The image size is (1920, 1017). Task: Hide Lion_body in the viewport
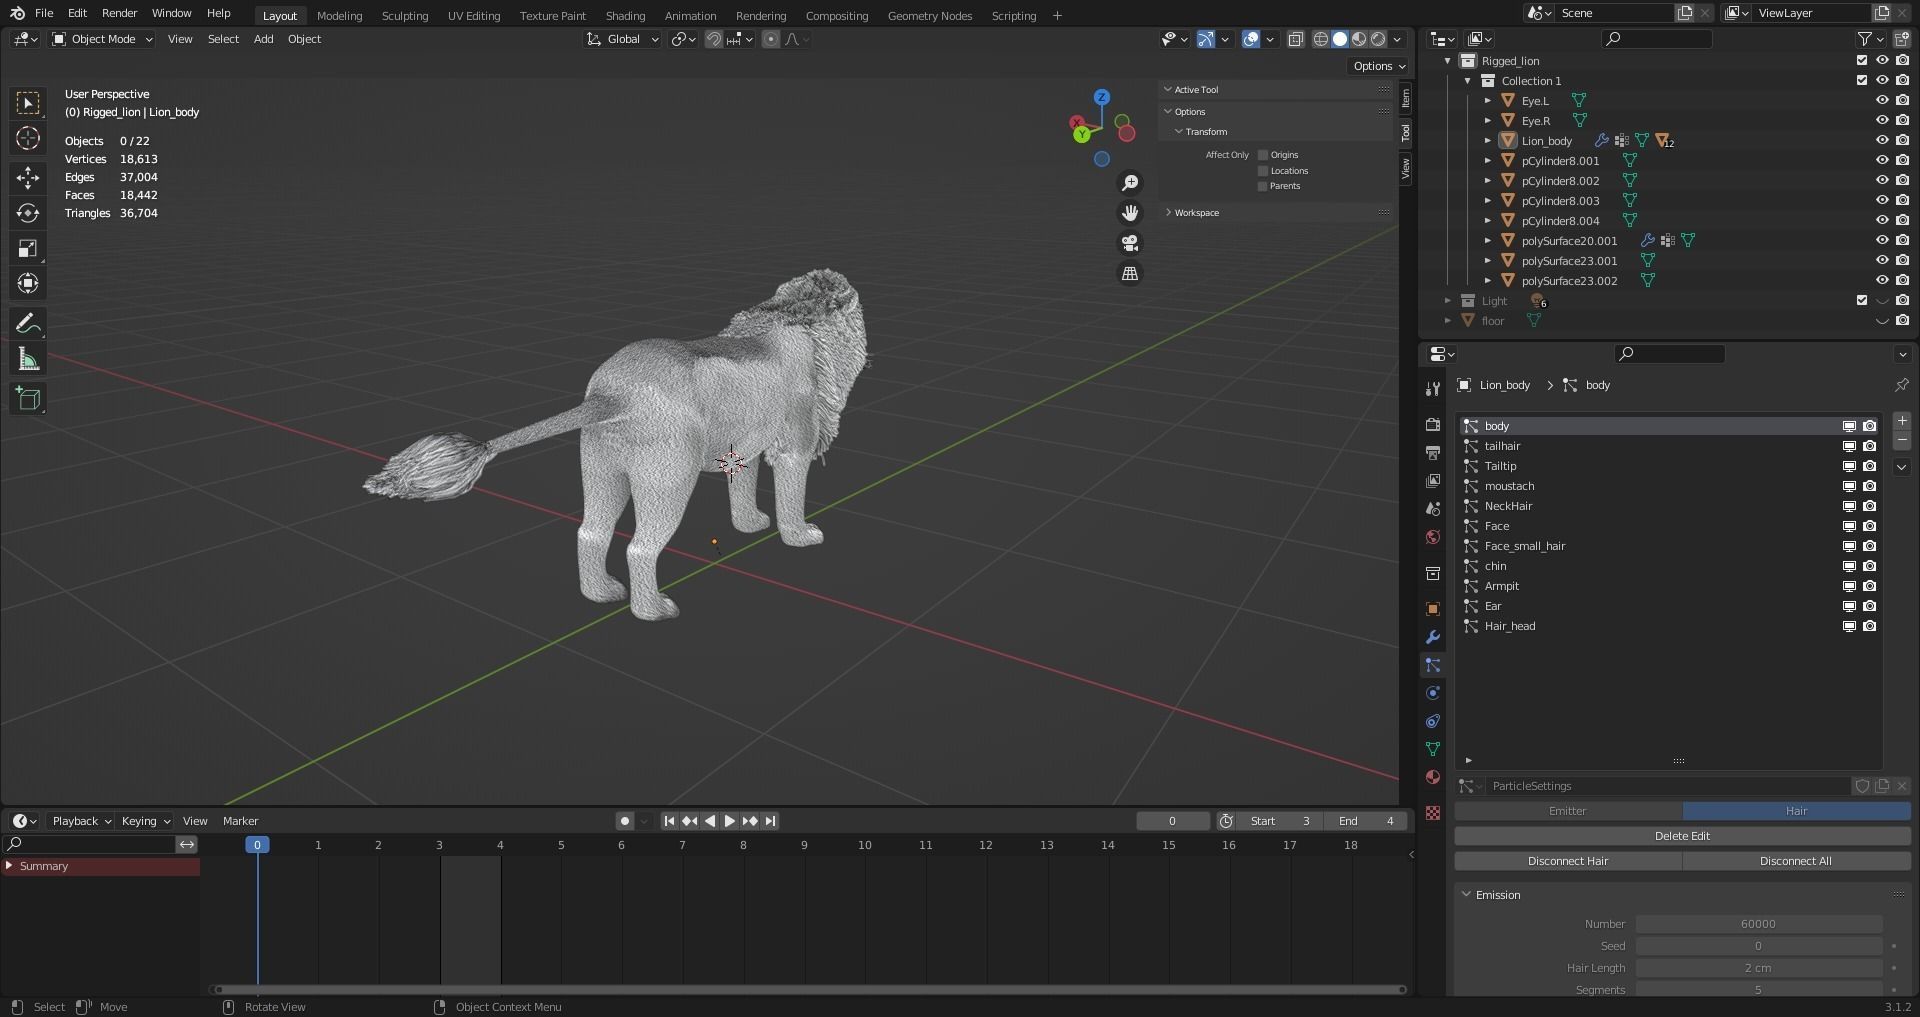(1881, 140)
